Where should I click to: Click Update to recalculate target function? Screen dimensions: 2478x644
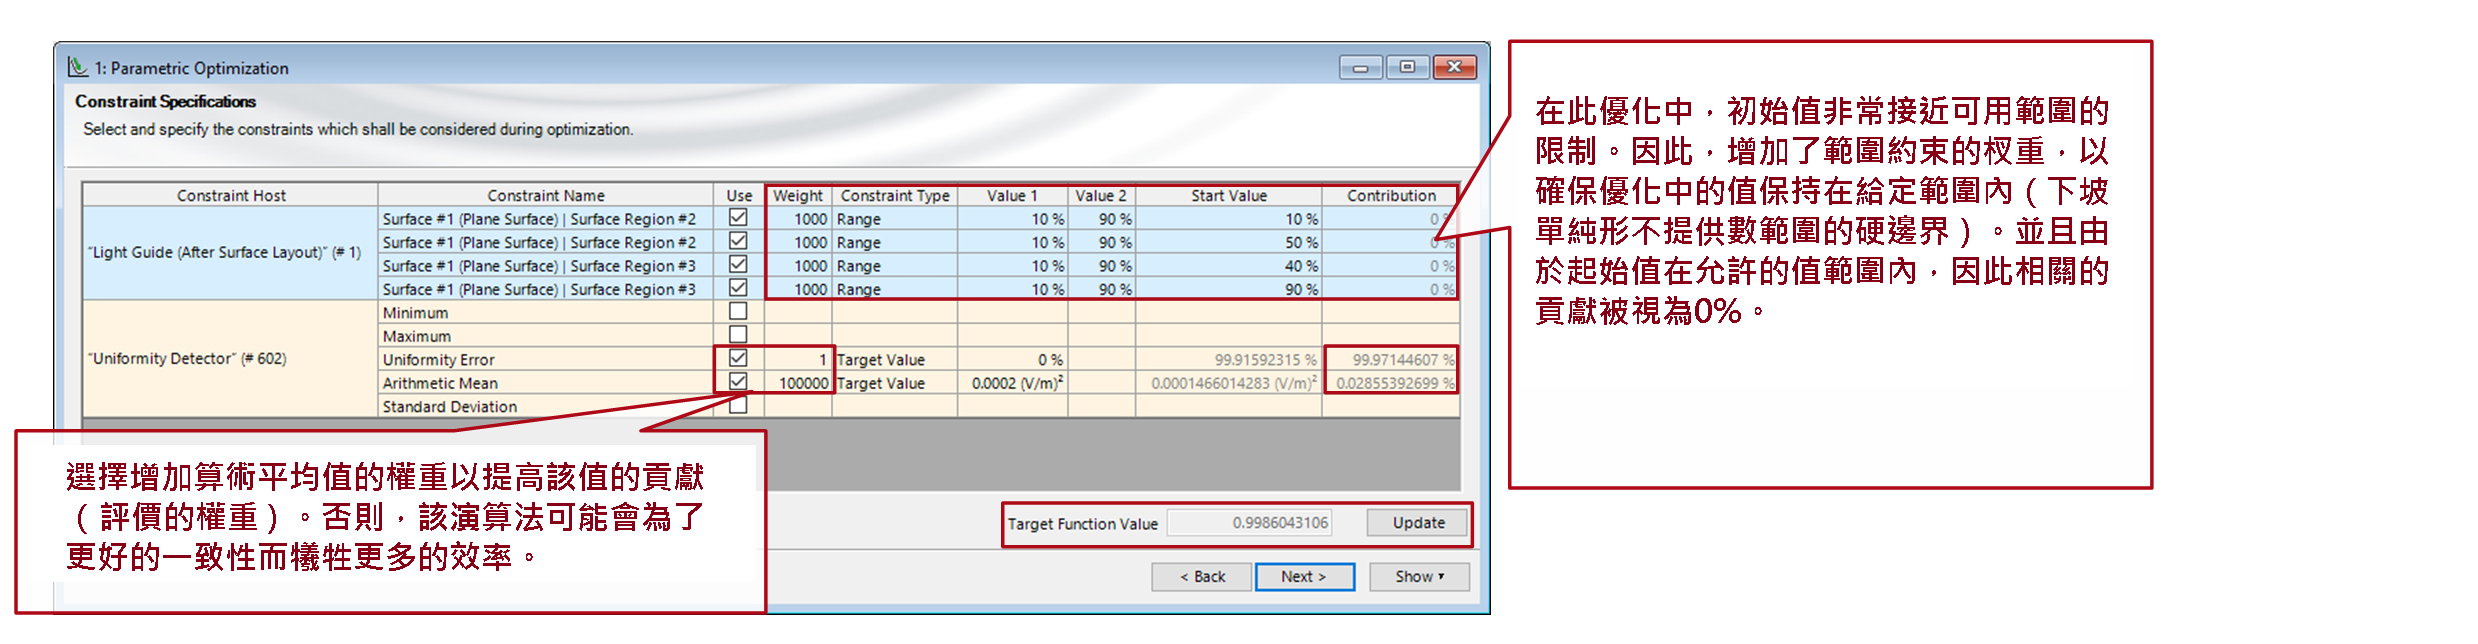pos(1417,522)
